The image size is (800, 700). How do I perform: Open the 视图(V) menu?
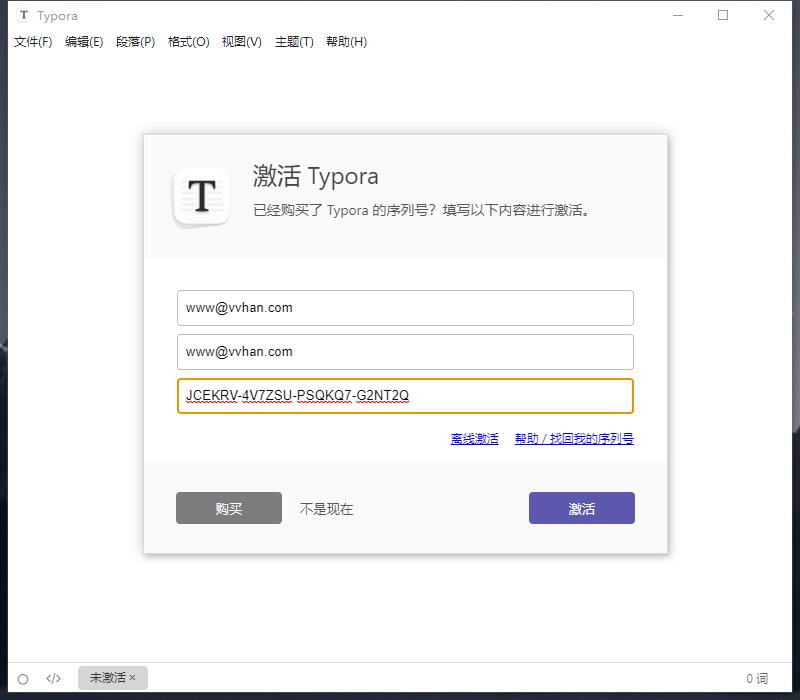(x=242, y=42)
